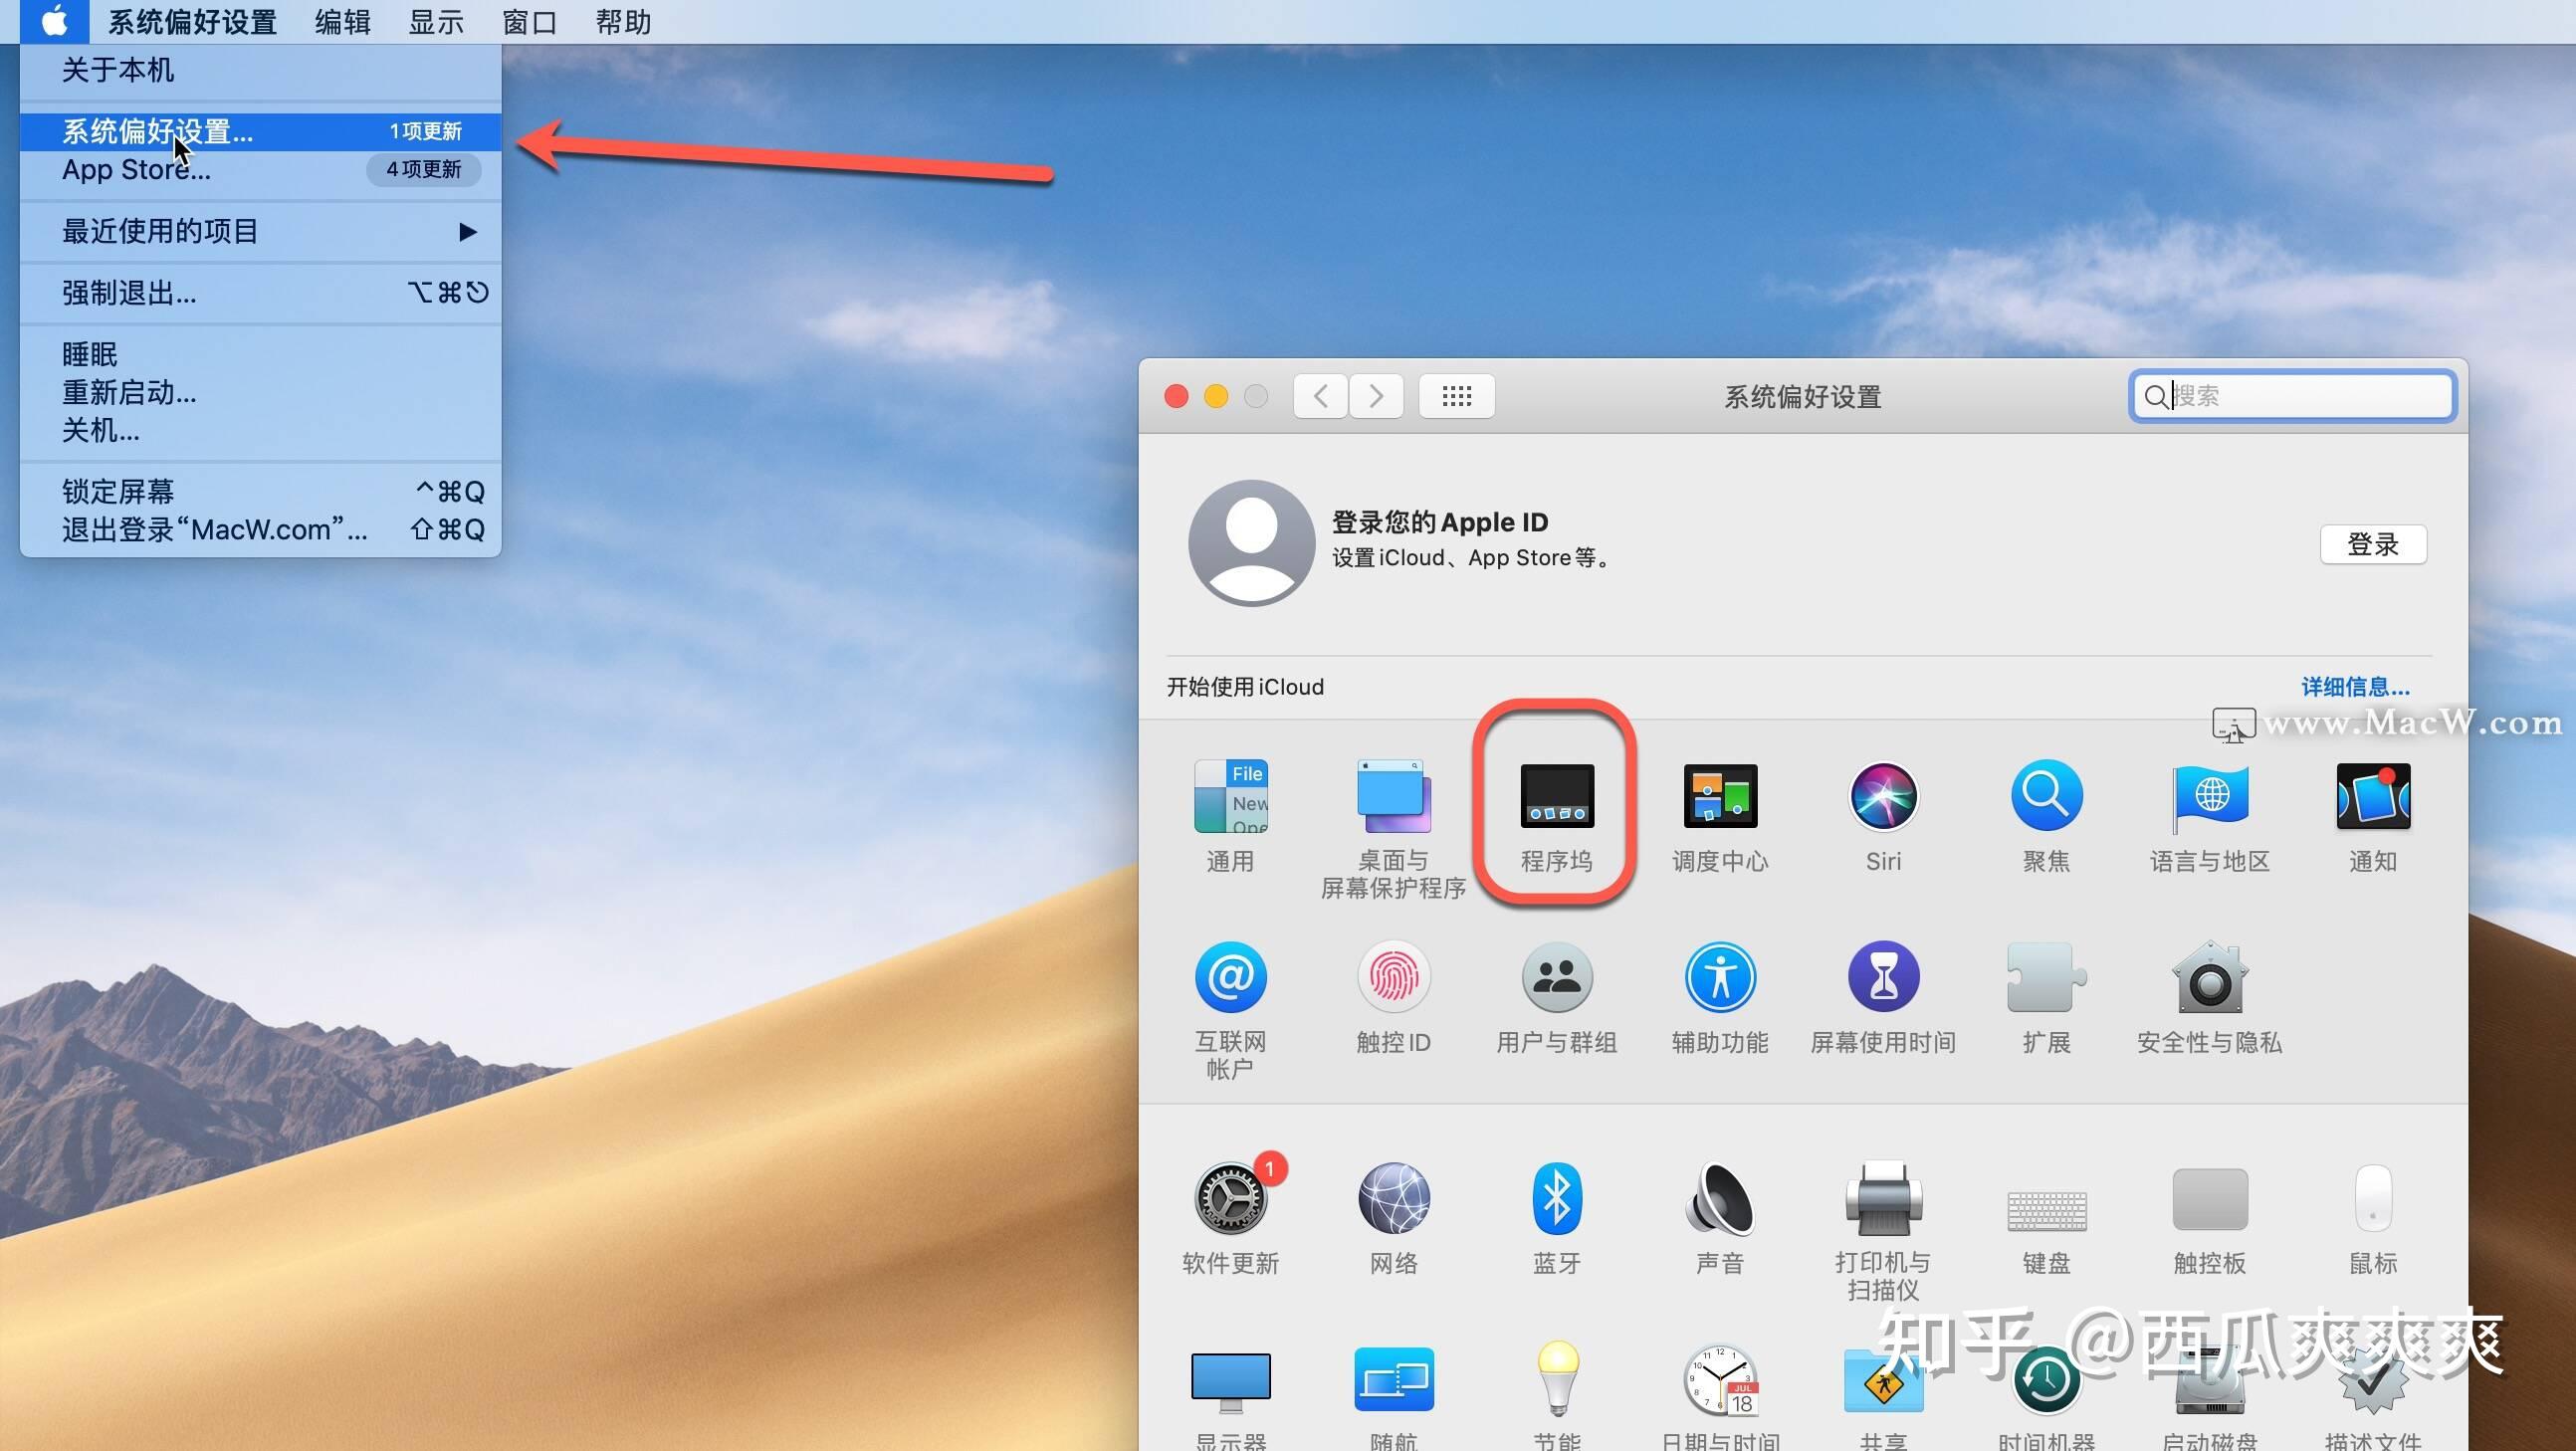Choose App Store... in Apple menu
The height and width of the screenshot is (1451, 2576).
coord(260,169)
